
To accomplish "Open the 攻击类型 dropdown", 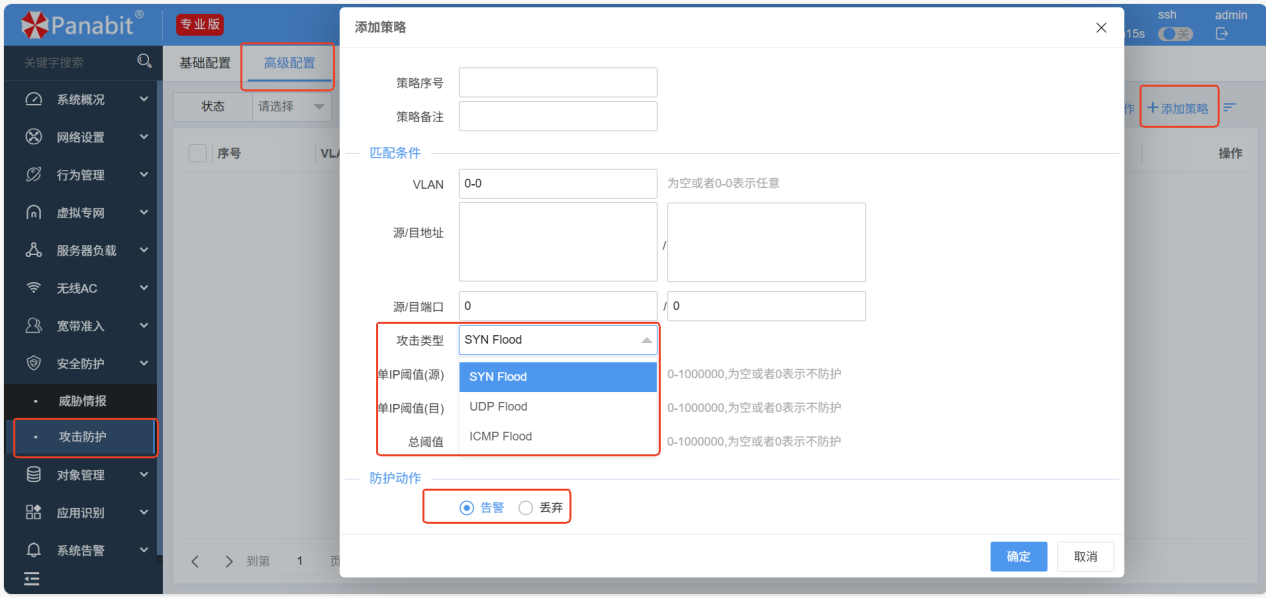I will coord(558,340).
